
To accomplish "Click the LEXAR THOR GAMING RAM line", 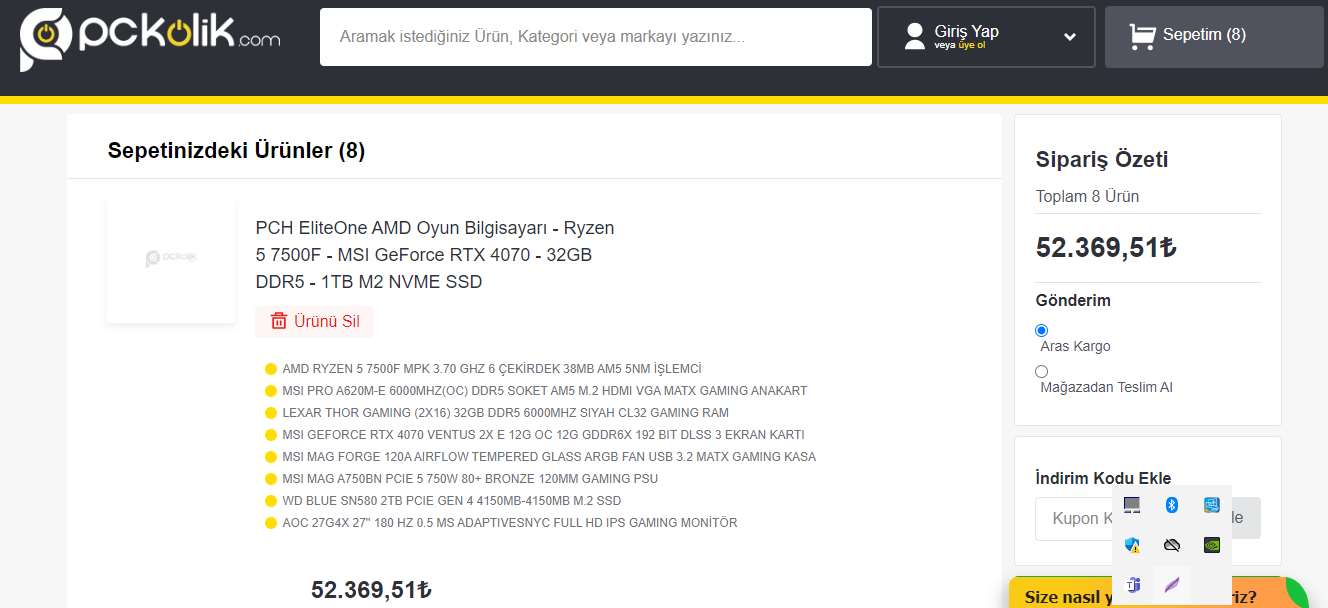I will 505,412.
